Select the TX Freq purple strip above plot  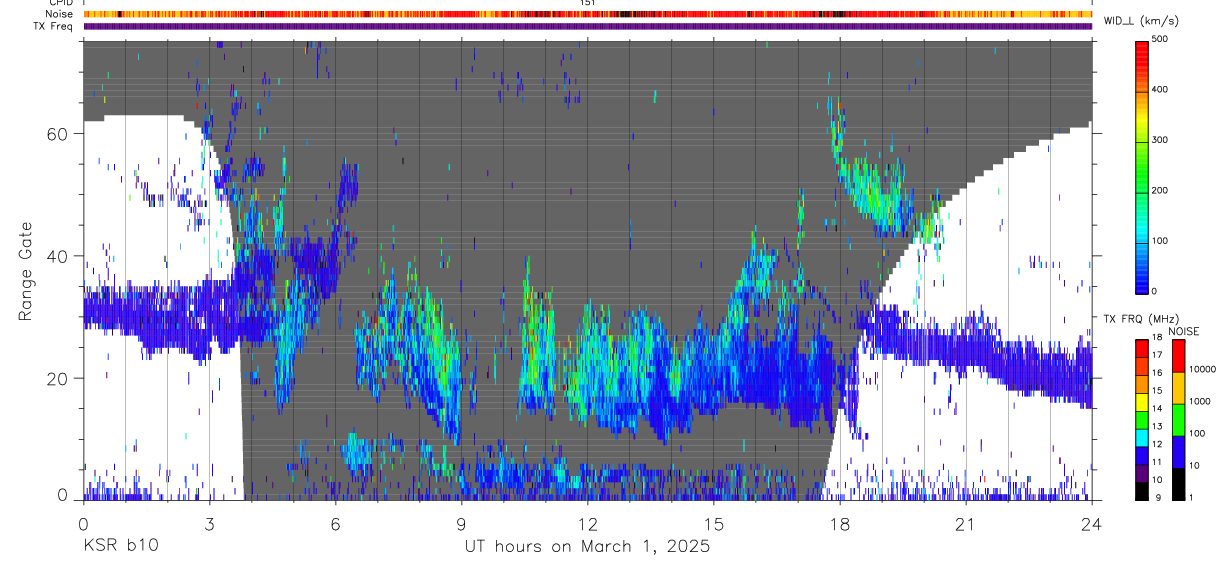pos(587,26)
